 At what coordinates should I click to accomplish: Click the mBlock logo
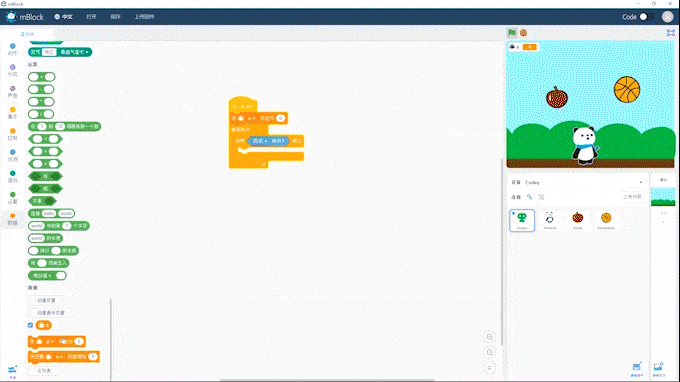(x=24, y=17)
